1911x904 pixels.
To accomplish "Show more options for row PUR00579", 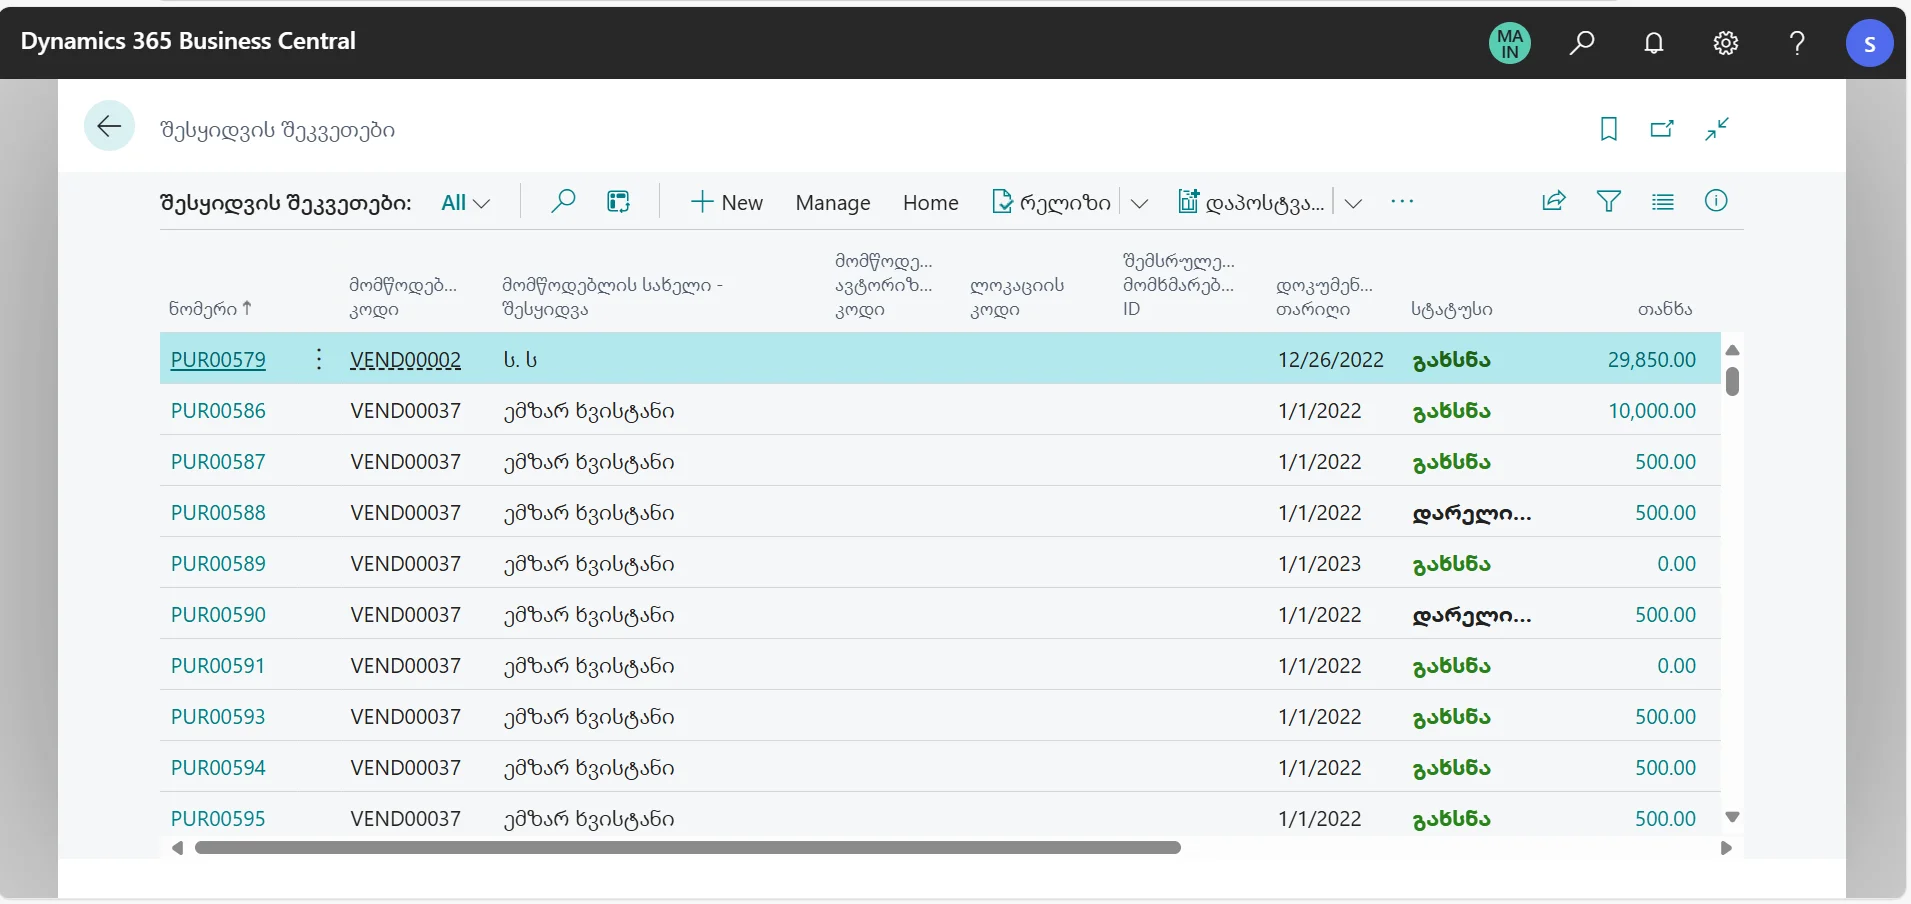I will coord(318,360).
